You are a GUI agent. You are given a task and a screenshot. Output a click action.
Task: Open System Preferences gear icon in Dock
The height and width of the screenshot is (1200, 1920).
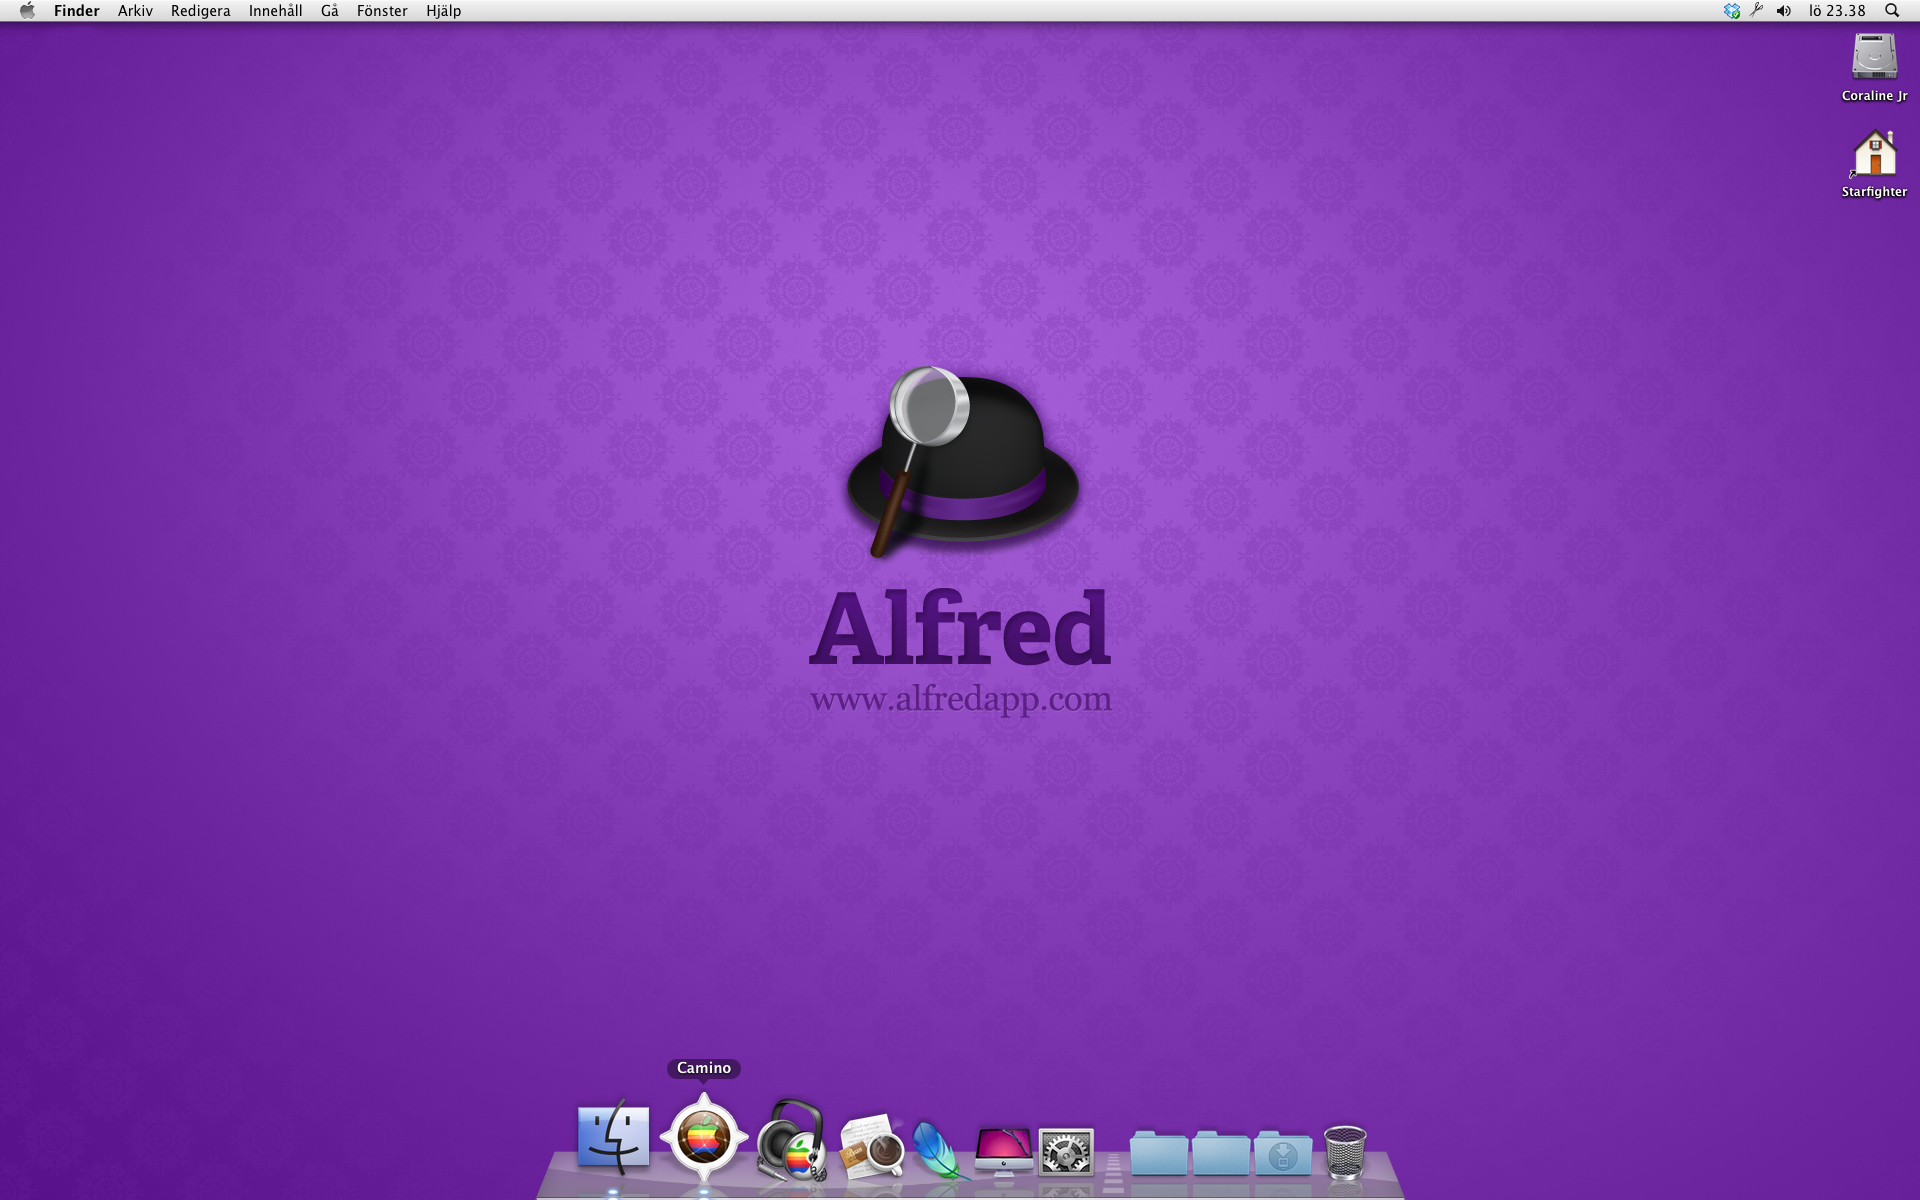pyautogui.click(x=1066, y=1152)
